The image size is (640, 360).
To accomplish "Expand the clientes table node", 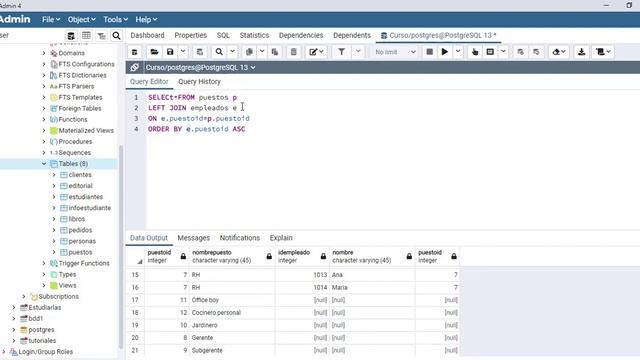I will [x=54, y=175].
